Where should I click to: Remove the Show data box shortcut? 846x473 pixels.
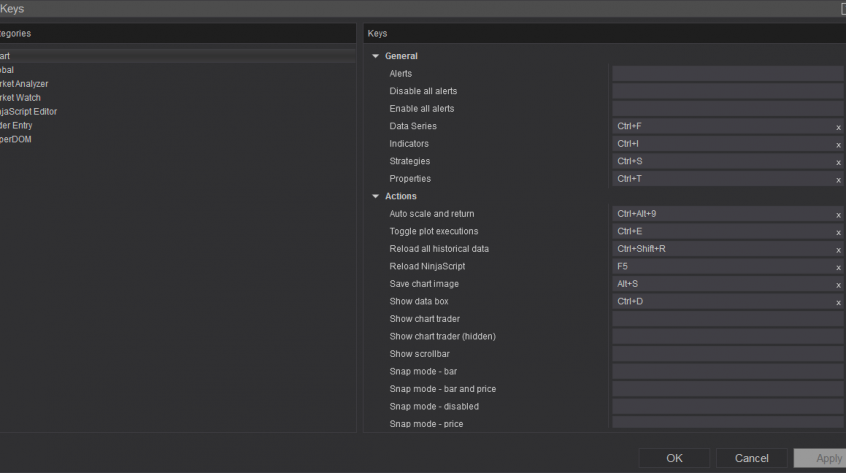[838, 302]
